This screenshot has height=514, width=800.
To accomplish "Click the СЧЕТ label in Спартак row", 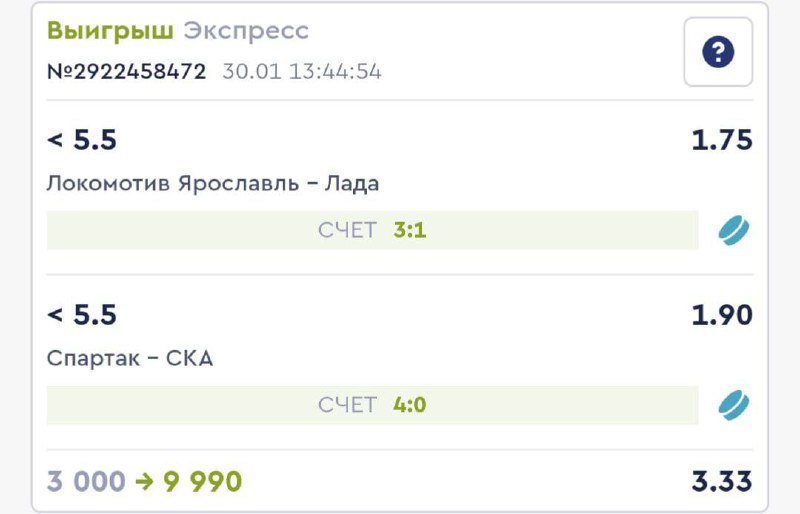I will point(347,406).
